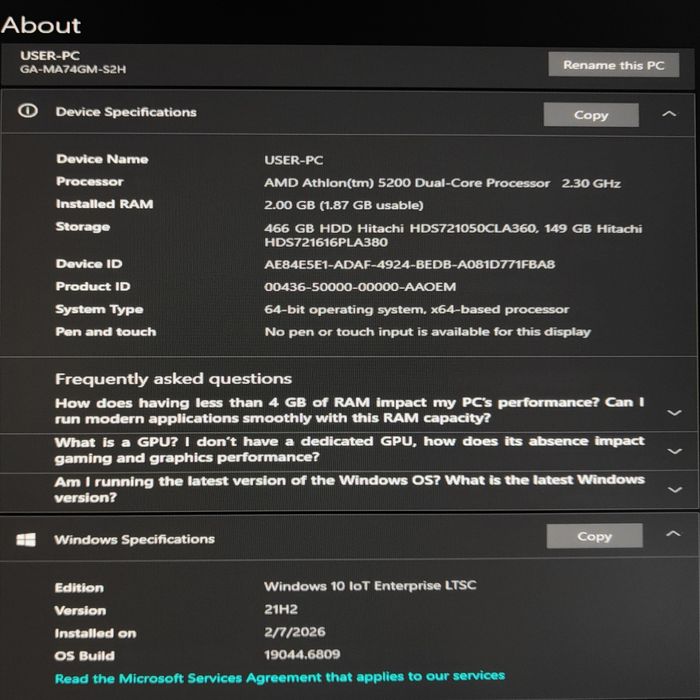Viewport: 700px width, 700px height.
Task: Open the Microsoft Services Agreement link
Action: tap(280, 677)
